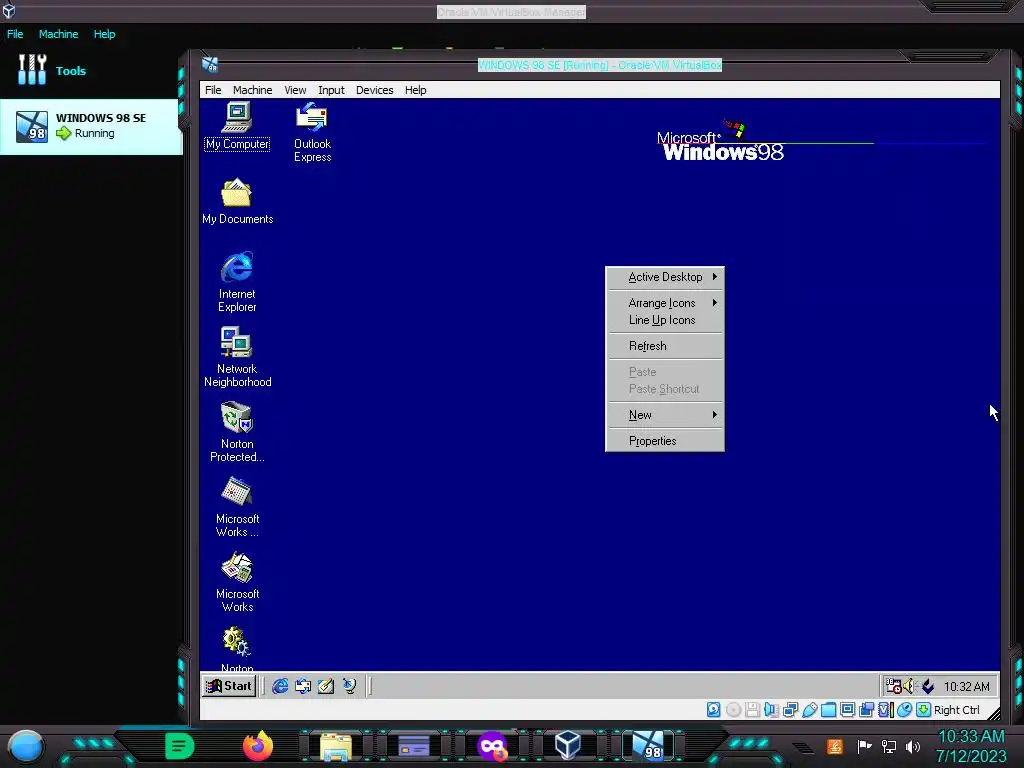Open Firefox from host taskbar

258,745
